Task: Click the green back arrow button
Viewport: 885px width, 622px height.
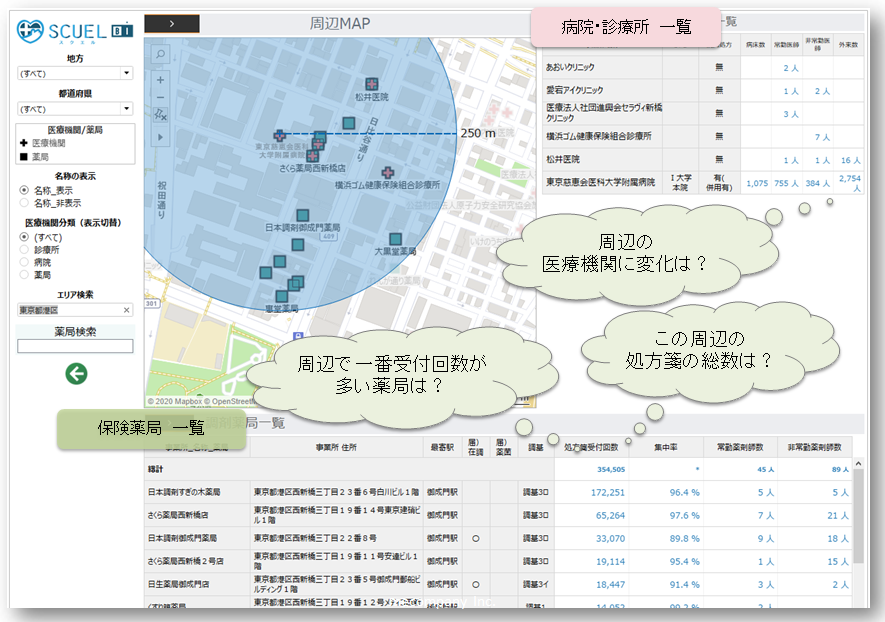Action: tap(76, 374)
